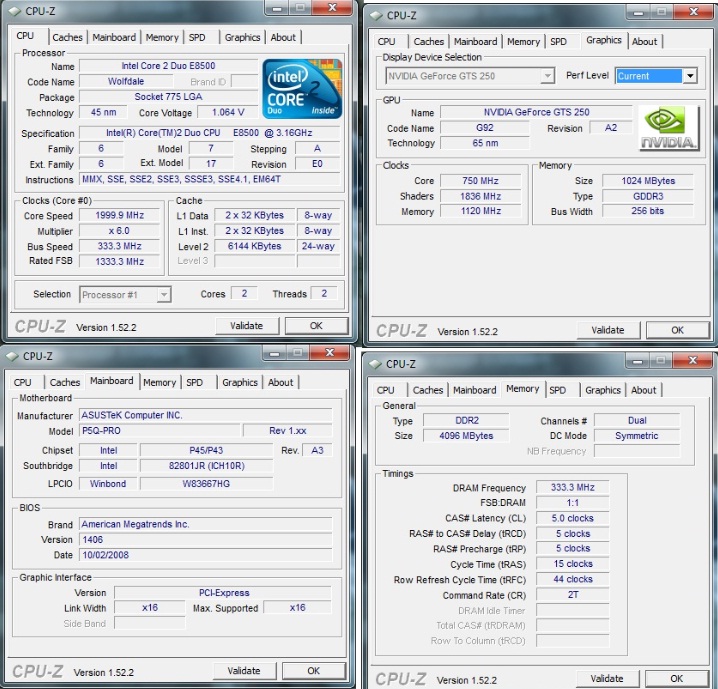718x689 pixels.
Task: Click the 'PCI-Express' graphic interface version
Action: [x=223, y=593]
